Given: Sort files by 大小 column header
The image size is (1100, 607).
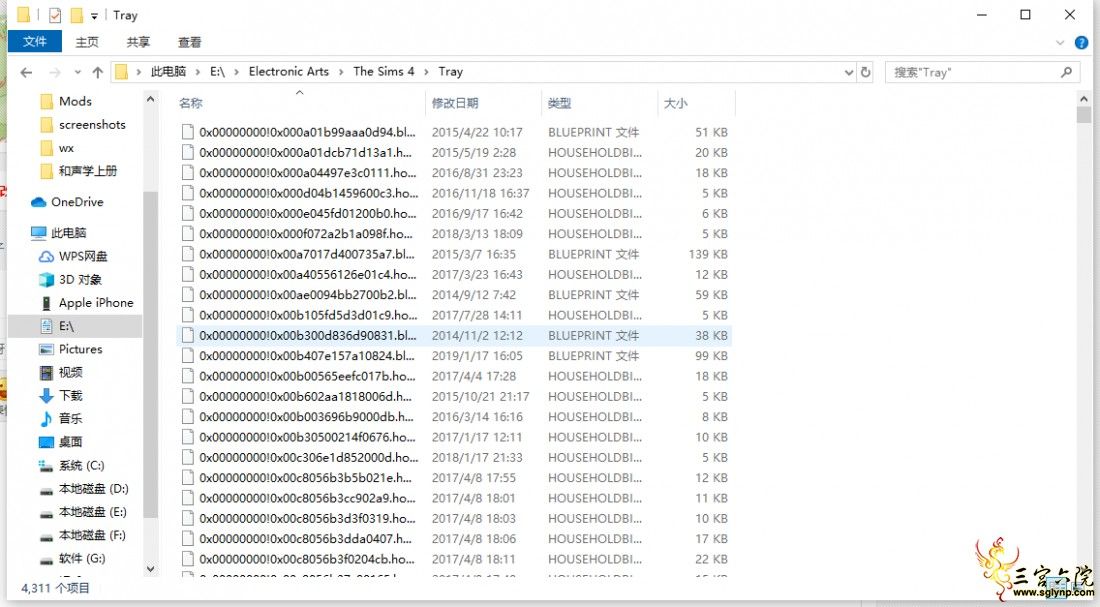Looking at the screenshot, I should (x=675, y=104).
